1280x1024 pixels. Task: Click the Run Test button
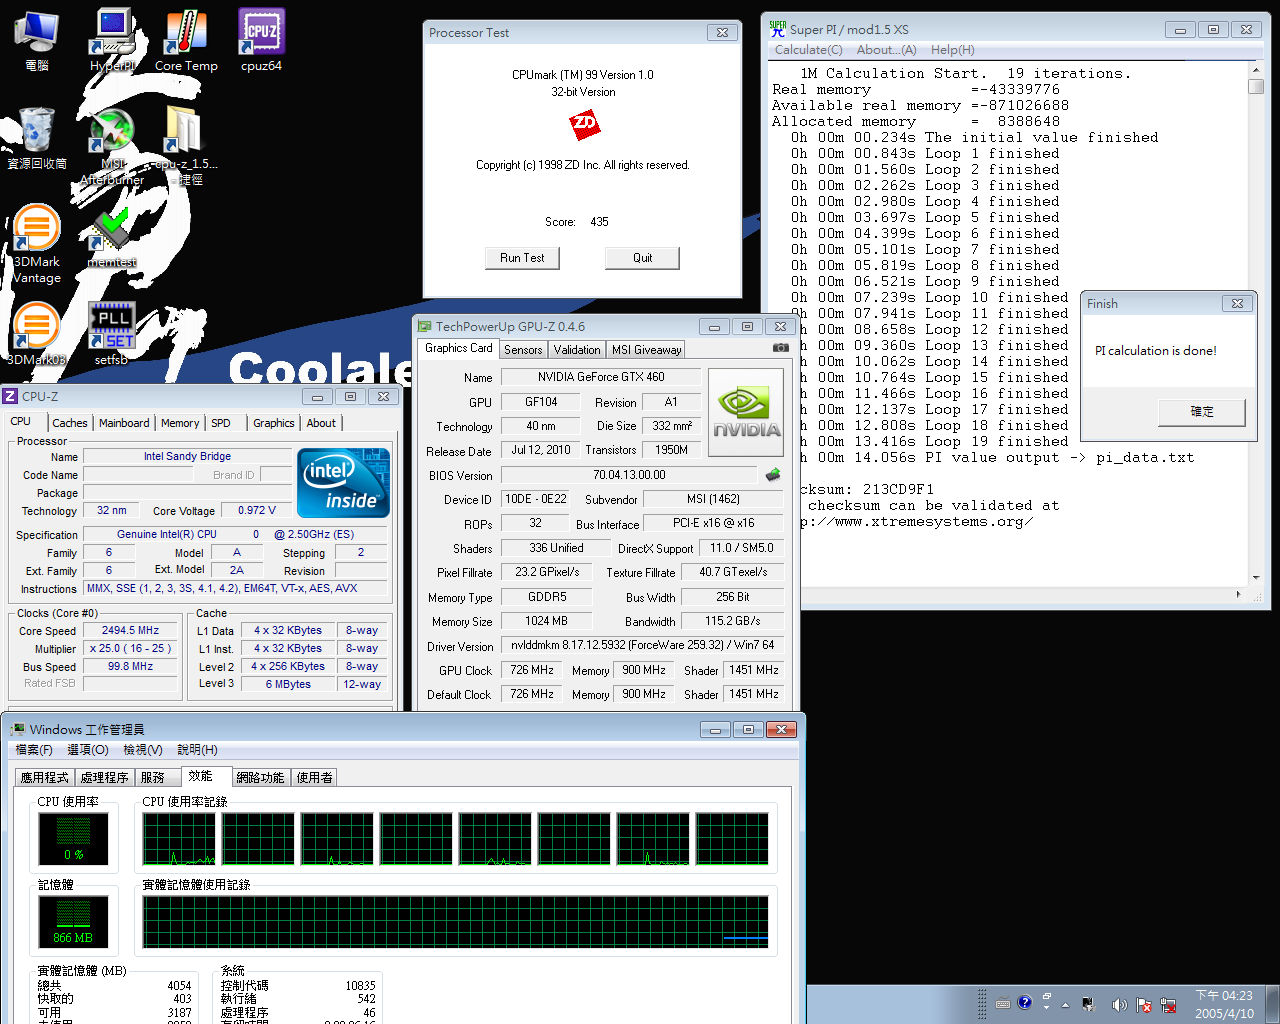(x=522, y=258)
